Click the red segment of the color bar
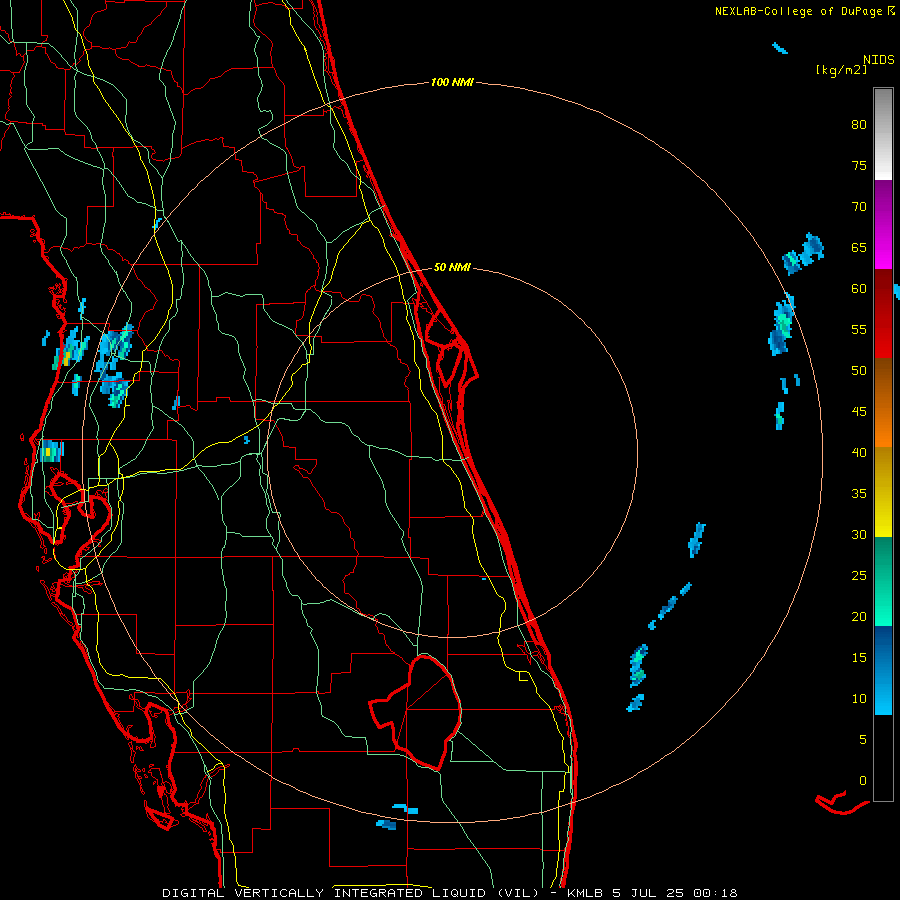 click(883, 314)
